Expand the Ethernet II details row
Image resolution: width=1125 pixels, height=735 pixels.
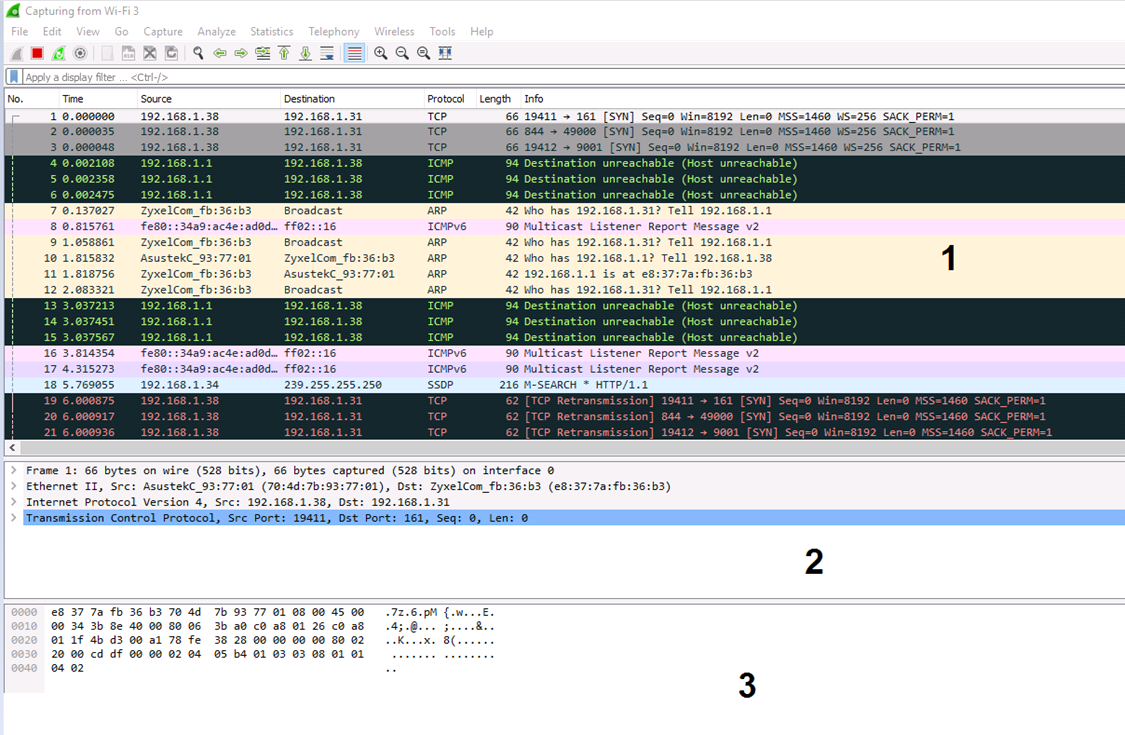click(x=14, y=487)
